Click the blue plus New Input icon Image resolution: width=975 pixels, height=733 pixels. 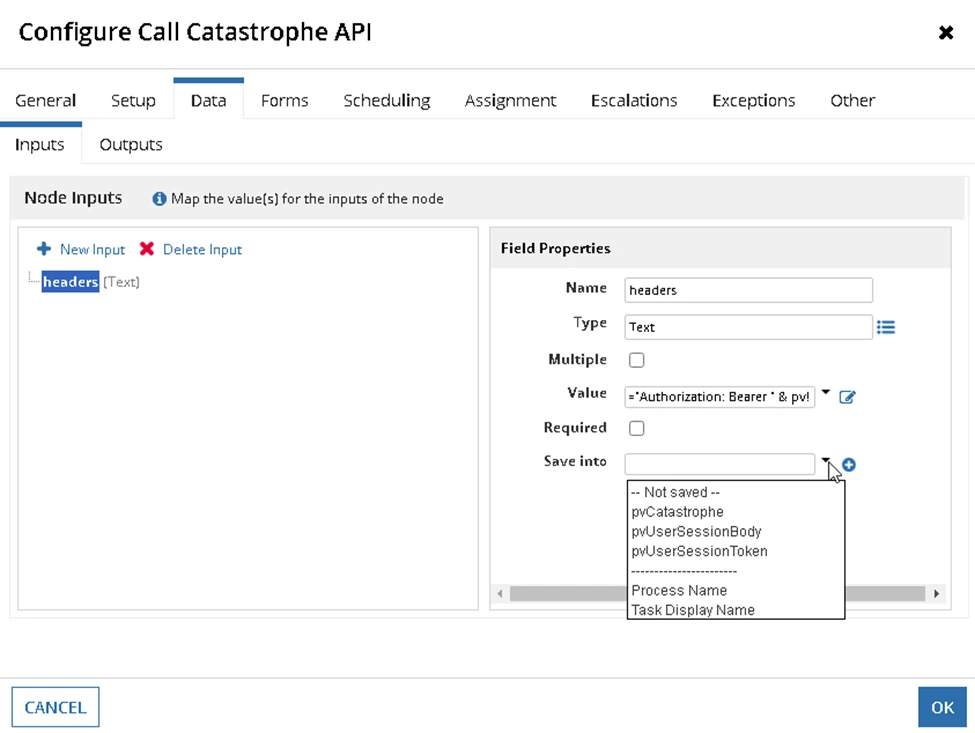[44, 249]
